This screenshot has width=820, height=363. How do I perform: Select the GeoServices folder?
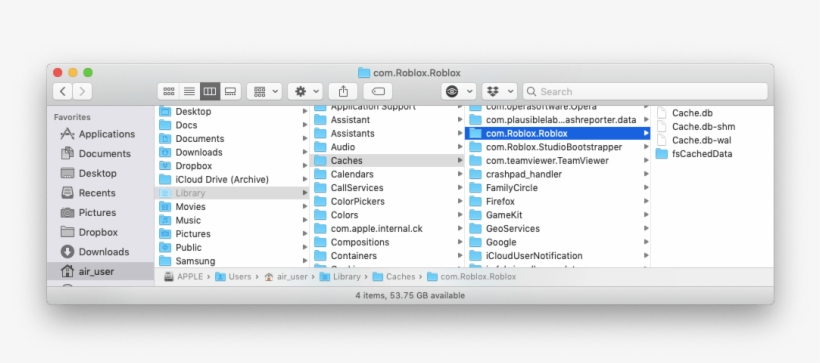pyautogui.click(x=557, y=229)
